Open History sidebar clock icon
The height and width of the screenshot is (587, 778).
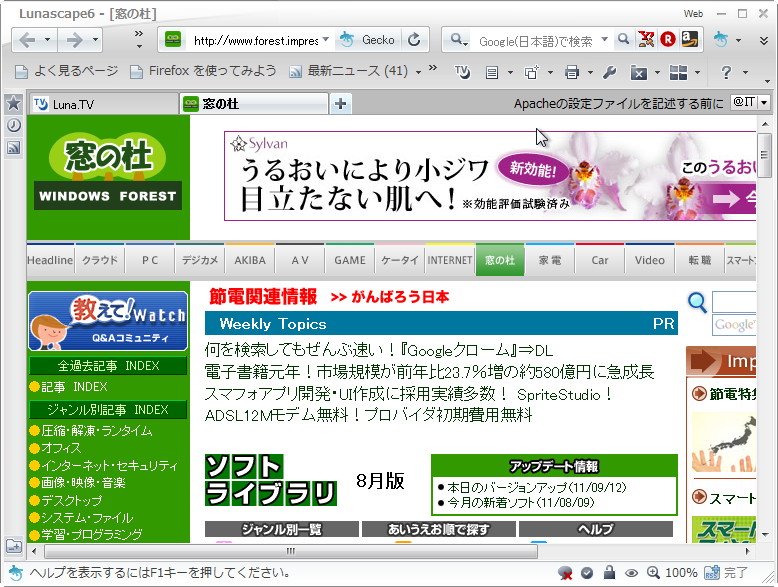[x=13, y=126]
